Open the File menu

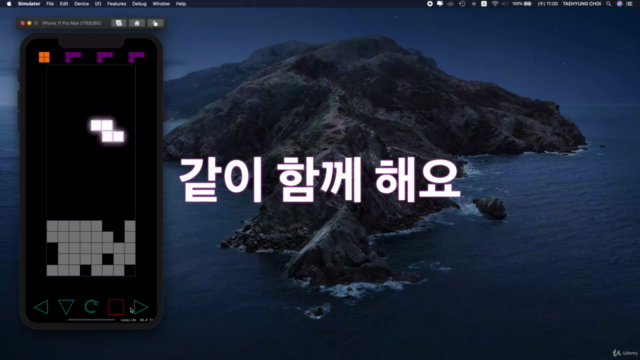[x=50, y=4]
